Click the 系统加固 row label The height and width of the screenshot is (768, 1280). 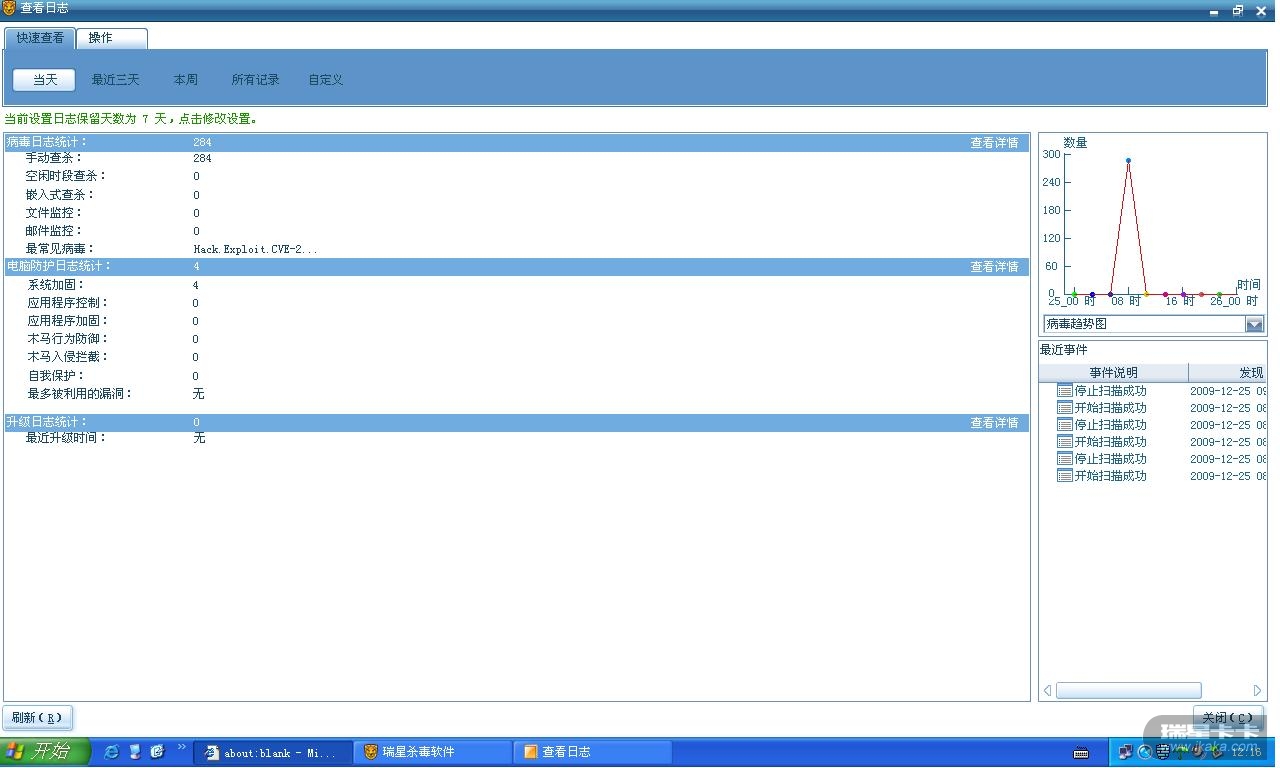(x=56, y=286)
